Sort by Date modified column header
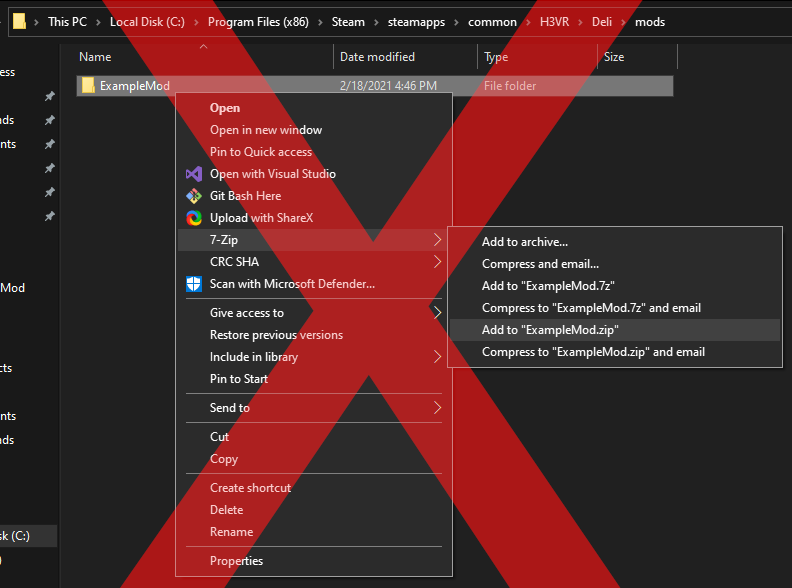The image size is (792, 588). click(x=377, y=57)
